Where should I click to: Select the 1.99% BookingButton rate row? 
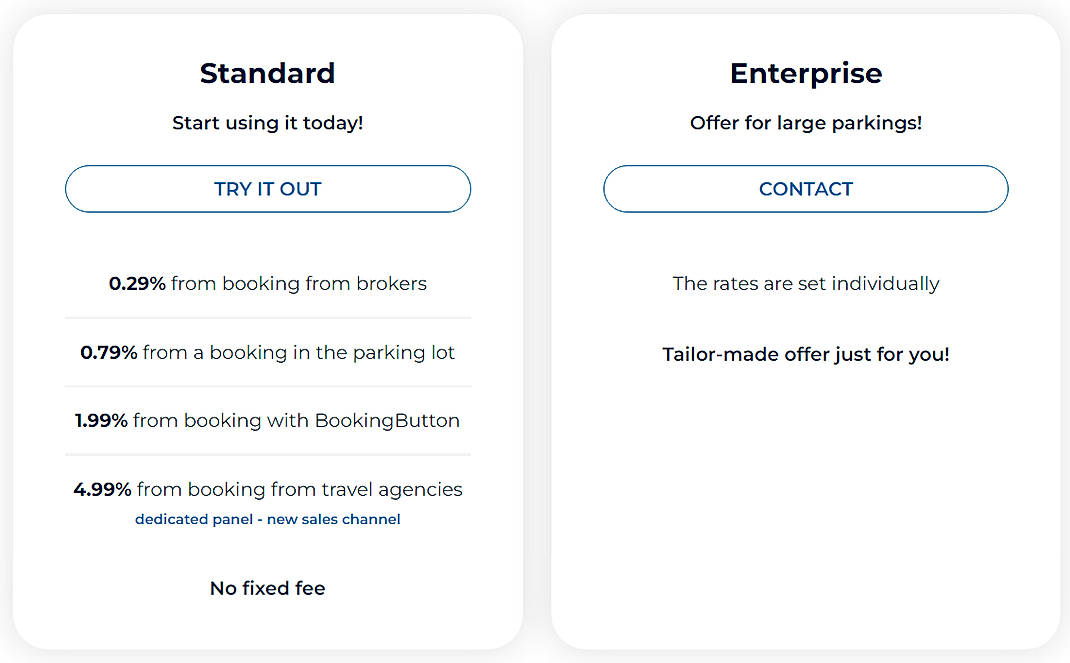pyautogui.click(x=267, y=421)
